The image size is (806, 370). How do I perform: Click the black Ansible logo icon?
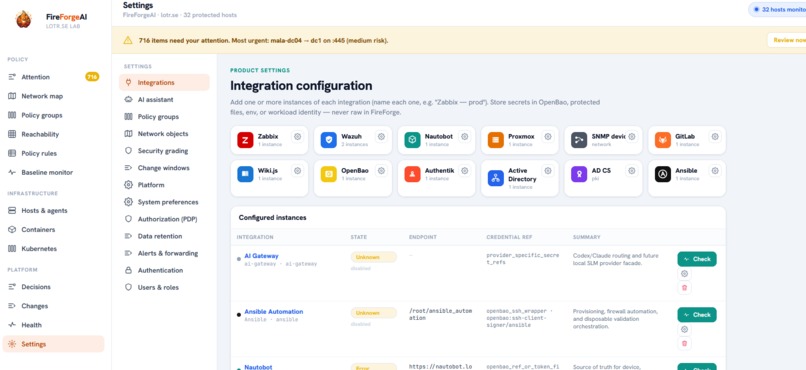663,174
